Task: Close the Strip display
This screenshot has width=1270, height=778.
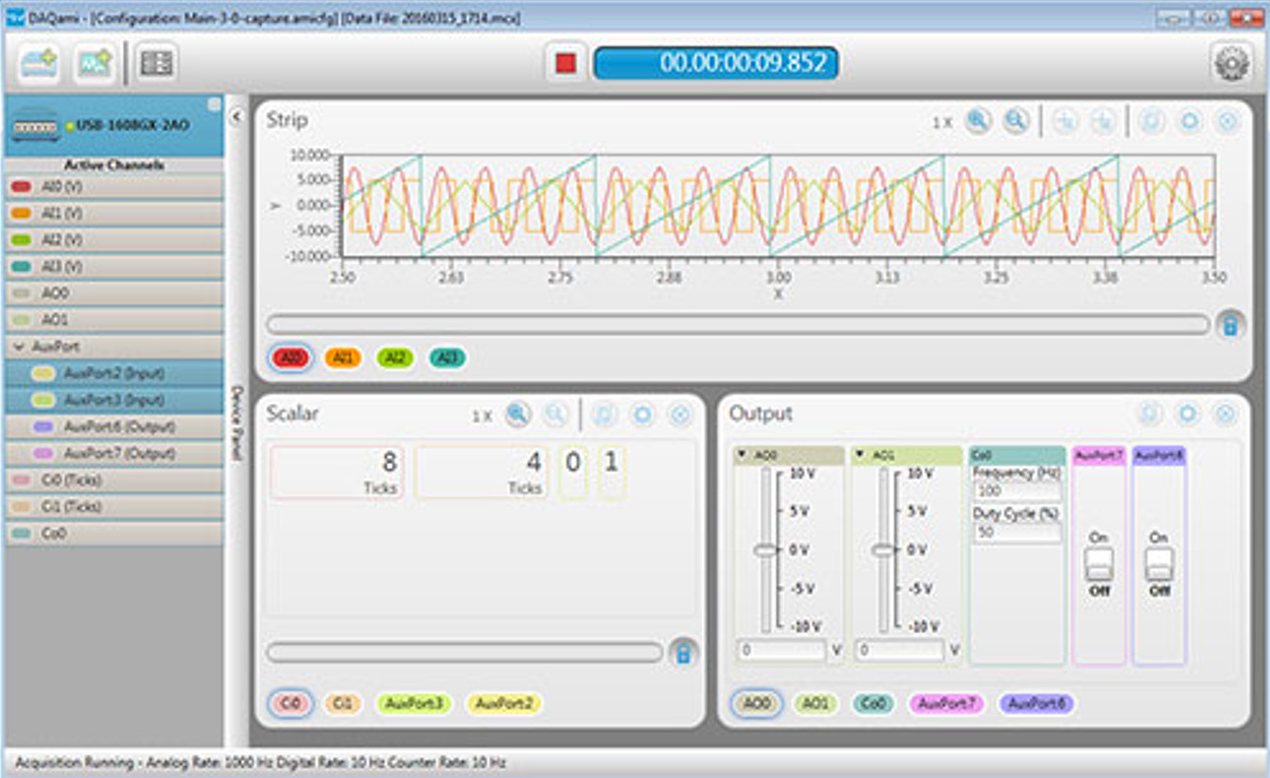Action: [x=1226, y=121]
